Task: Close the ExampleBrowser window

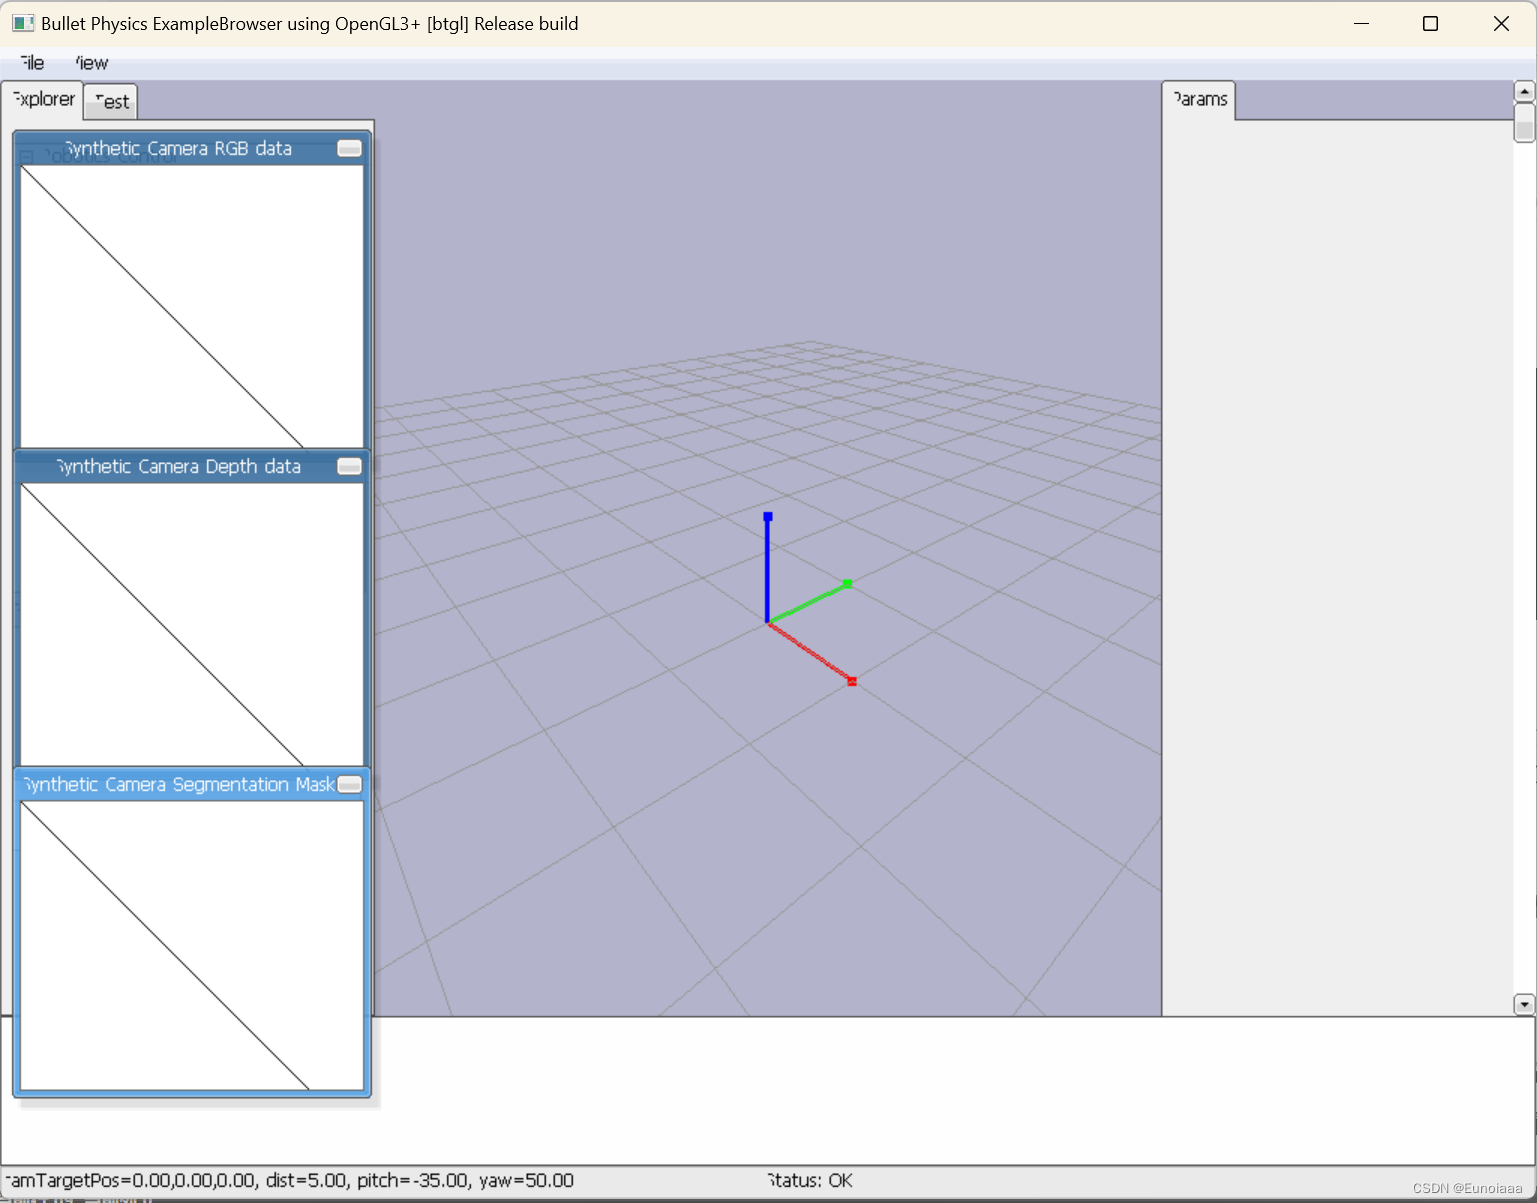Action: coord(1501,24)
